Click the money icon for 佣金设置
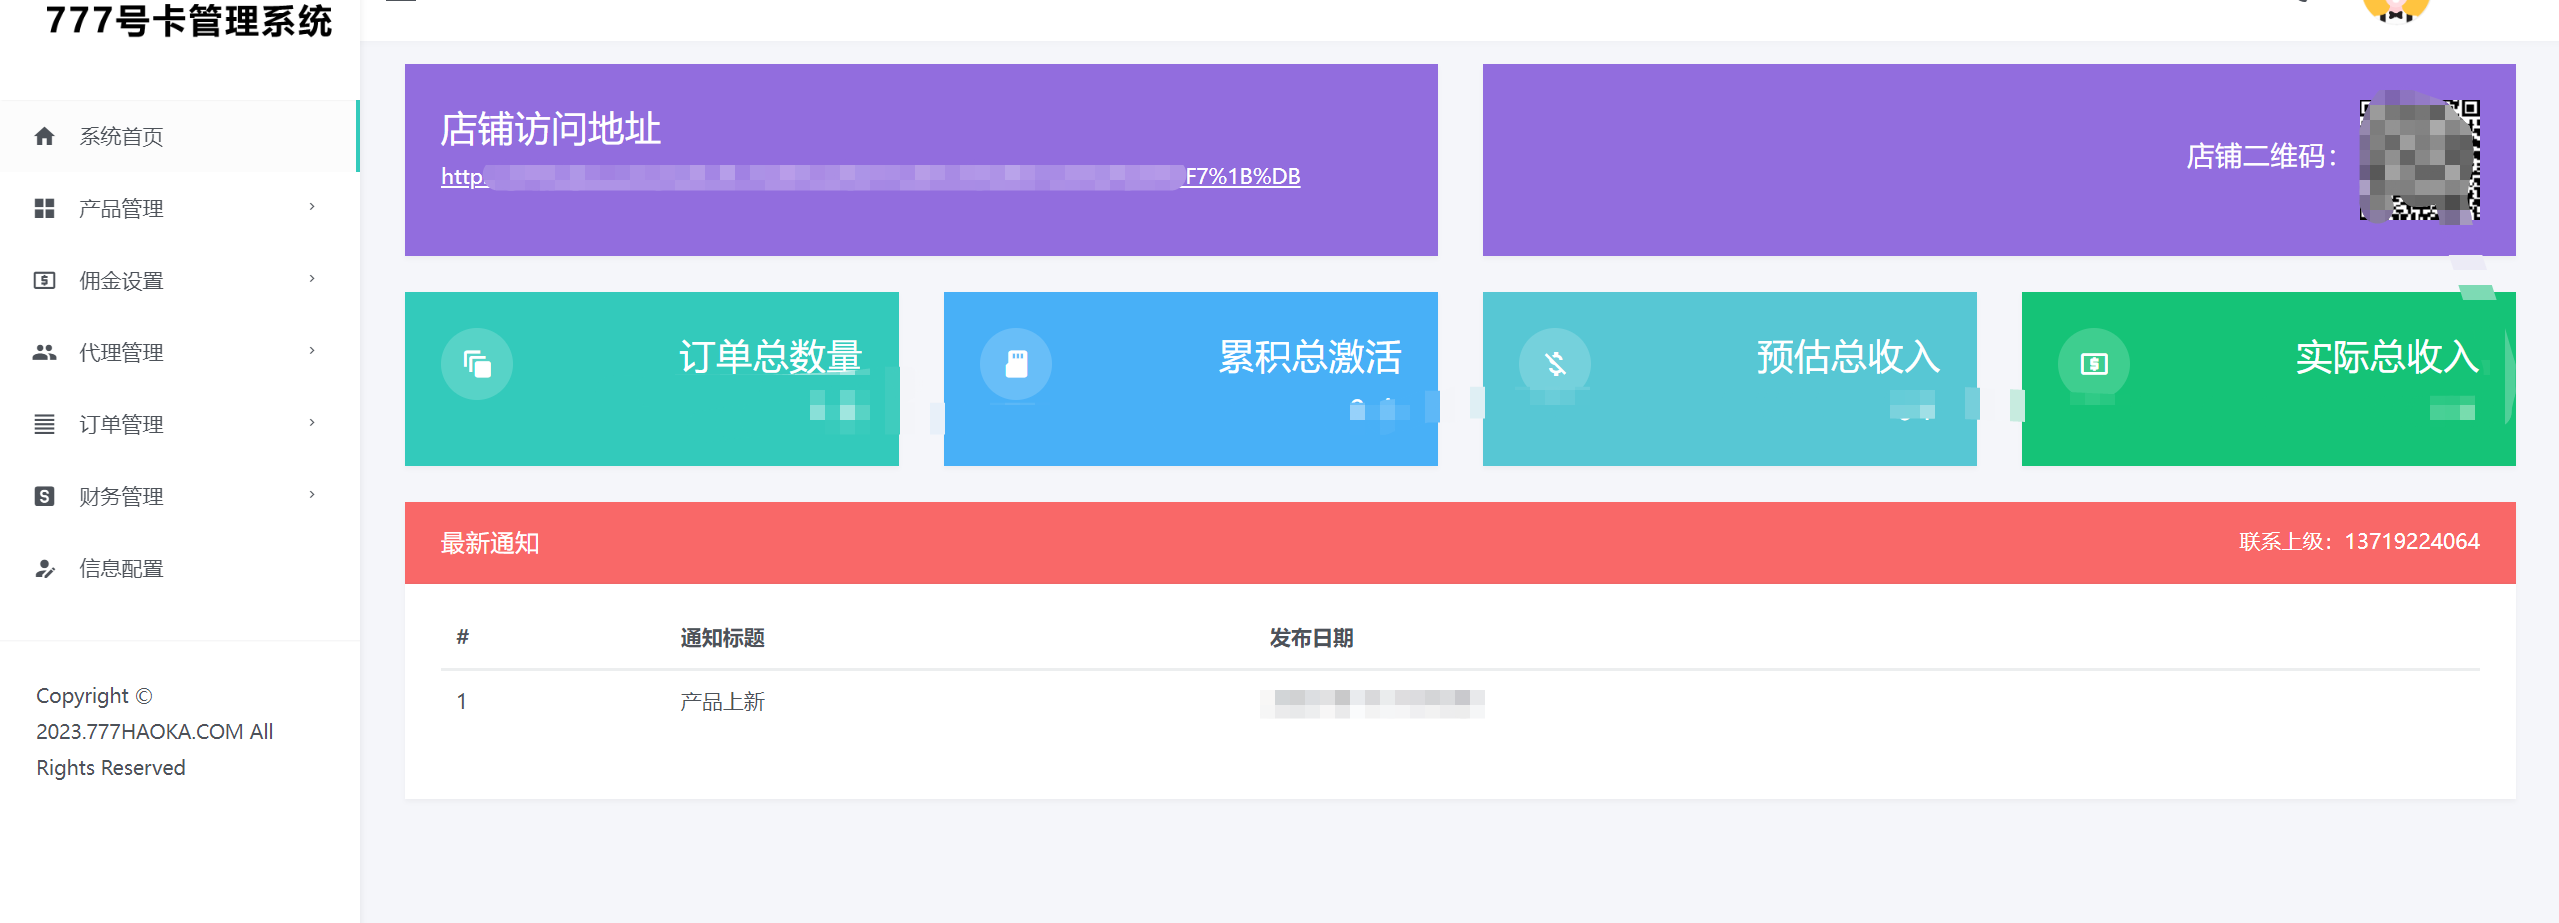 click(x=44, y=280)
